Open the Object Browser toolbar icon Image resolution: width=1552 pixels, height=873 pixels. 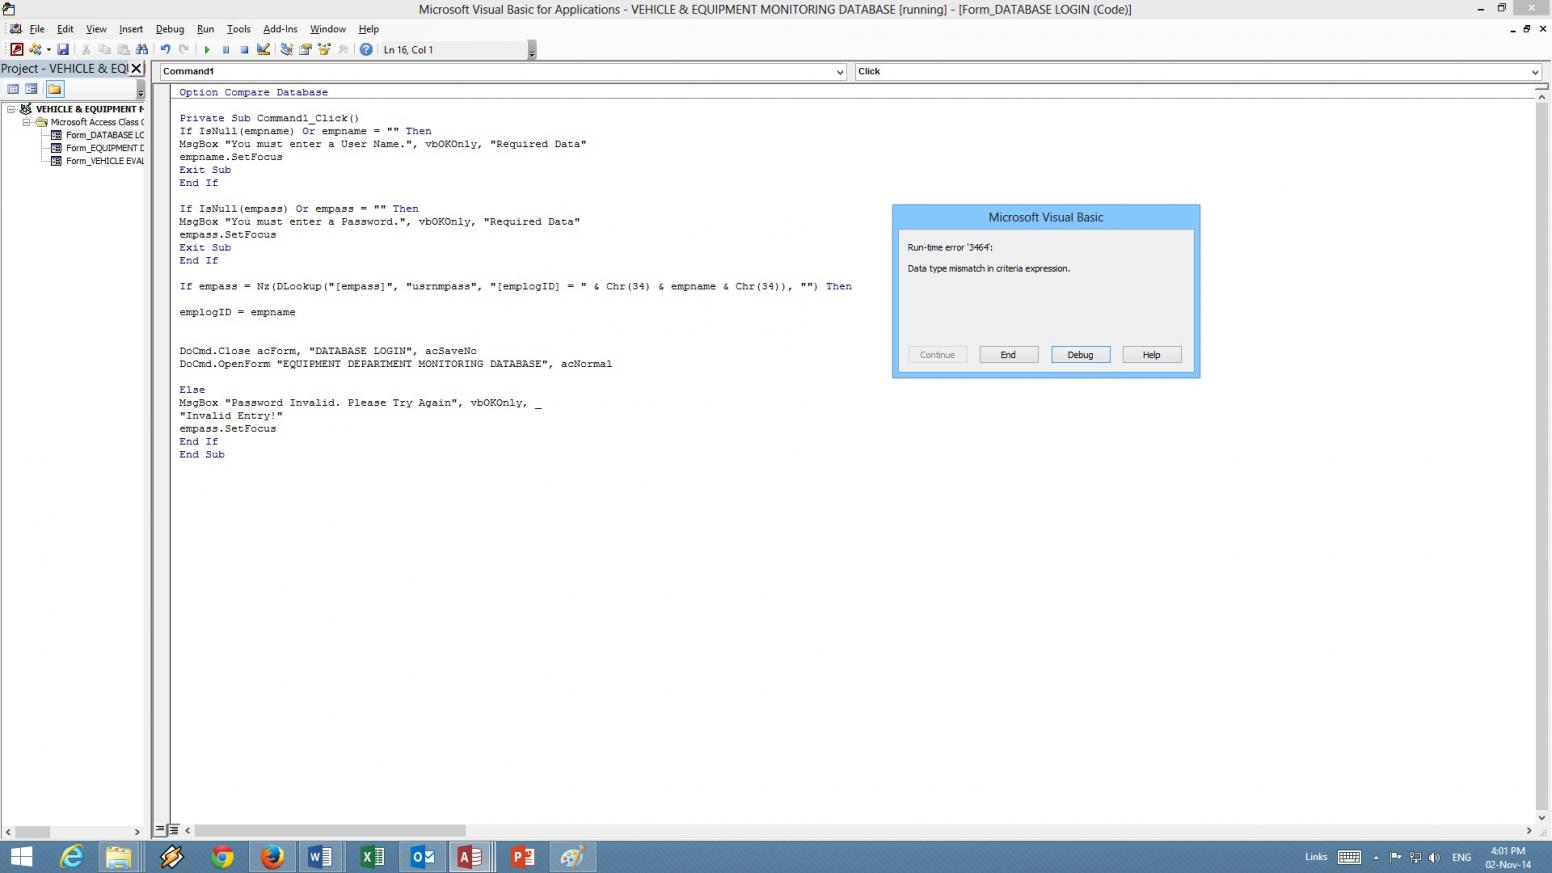click(324, 49)
